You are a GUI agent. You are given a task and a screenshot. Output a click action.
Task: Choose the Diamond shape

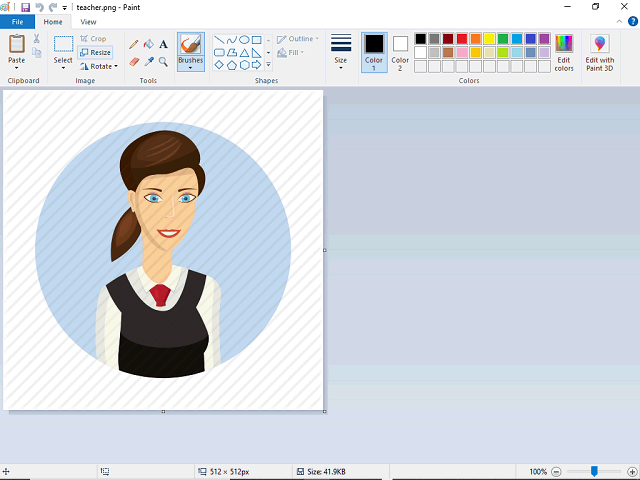coord(219,65)
